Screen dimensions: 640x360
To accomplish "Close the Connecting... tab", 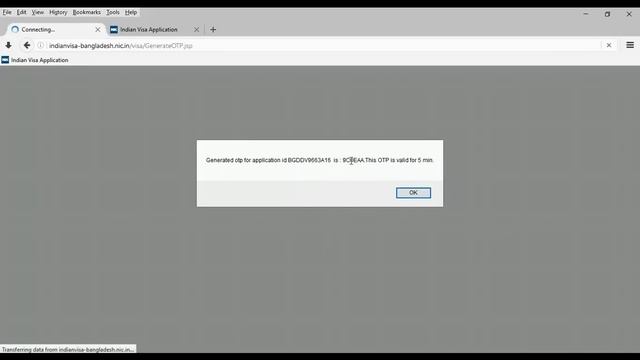I will 98,29.
